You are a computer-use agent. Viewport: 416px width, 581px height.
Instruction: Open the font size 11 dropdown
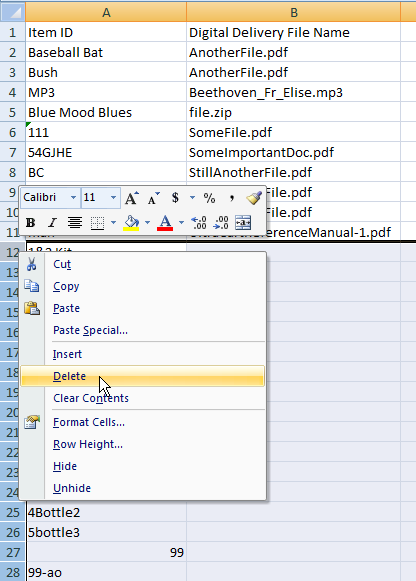pos(113,197)
